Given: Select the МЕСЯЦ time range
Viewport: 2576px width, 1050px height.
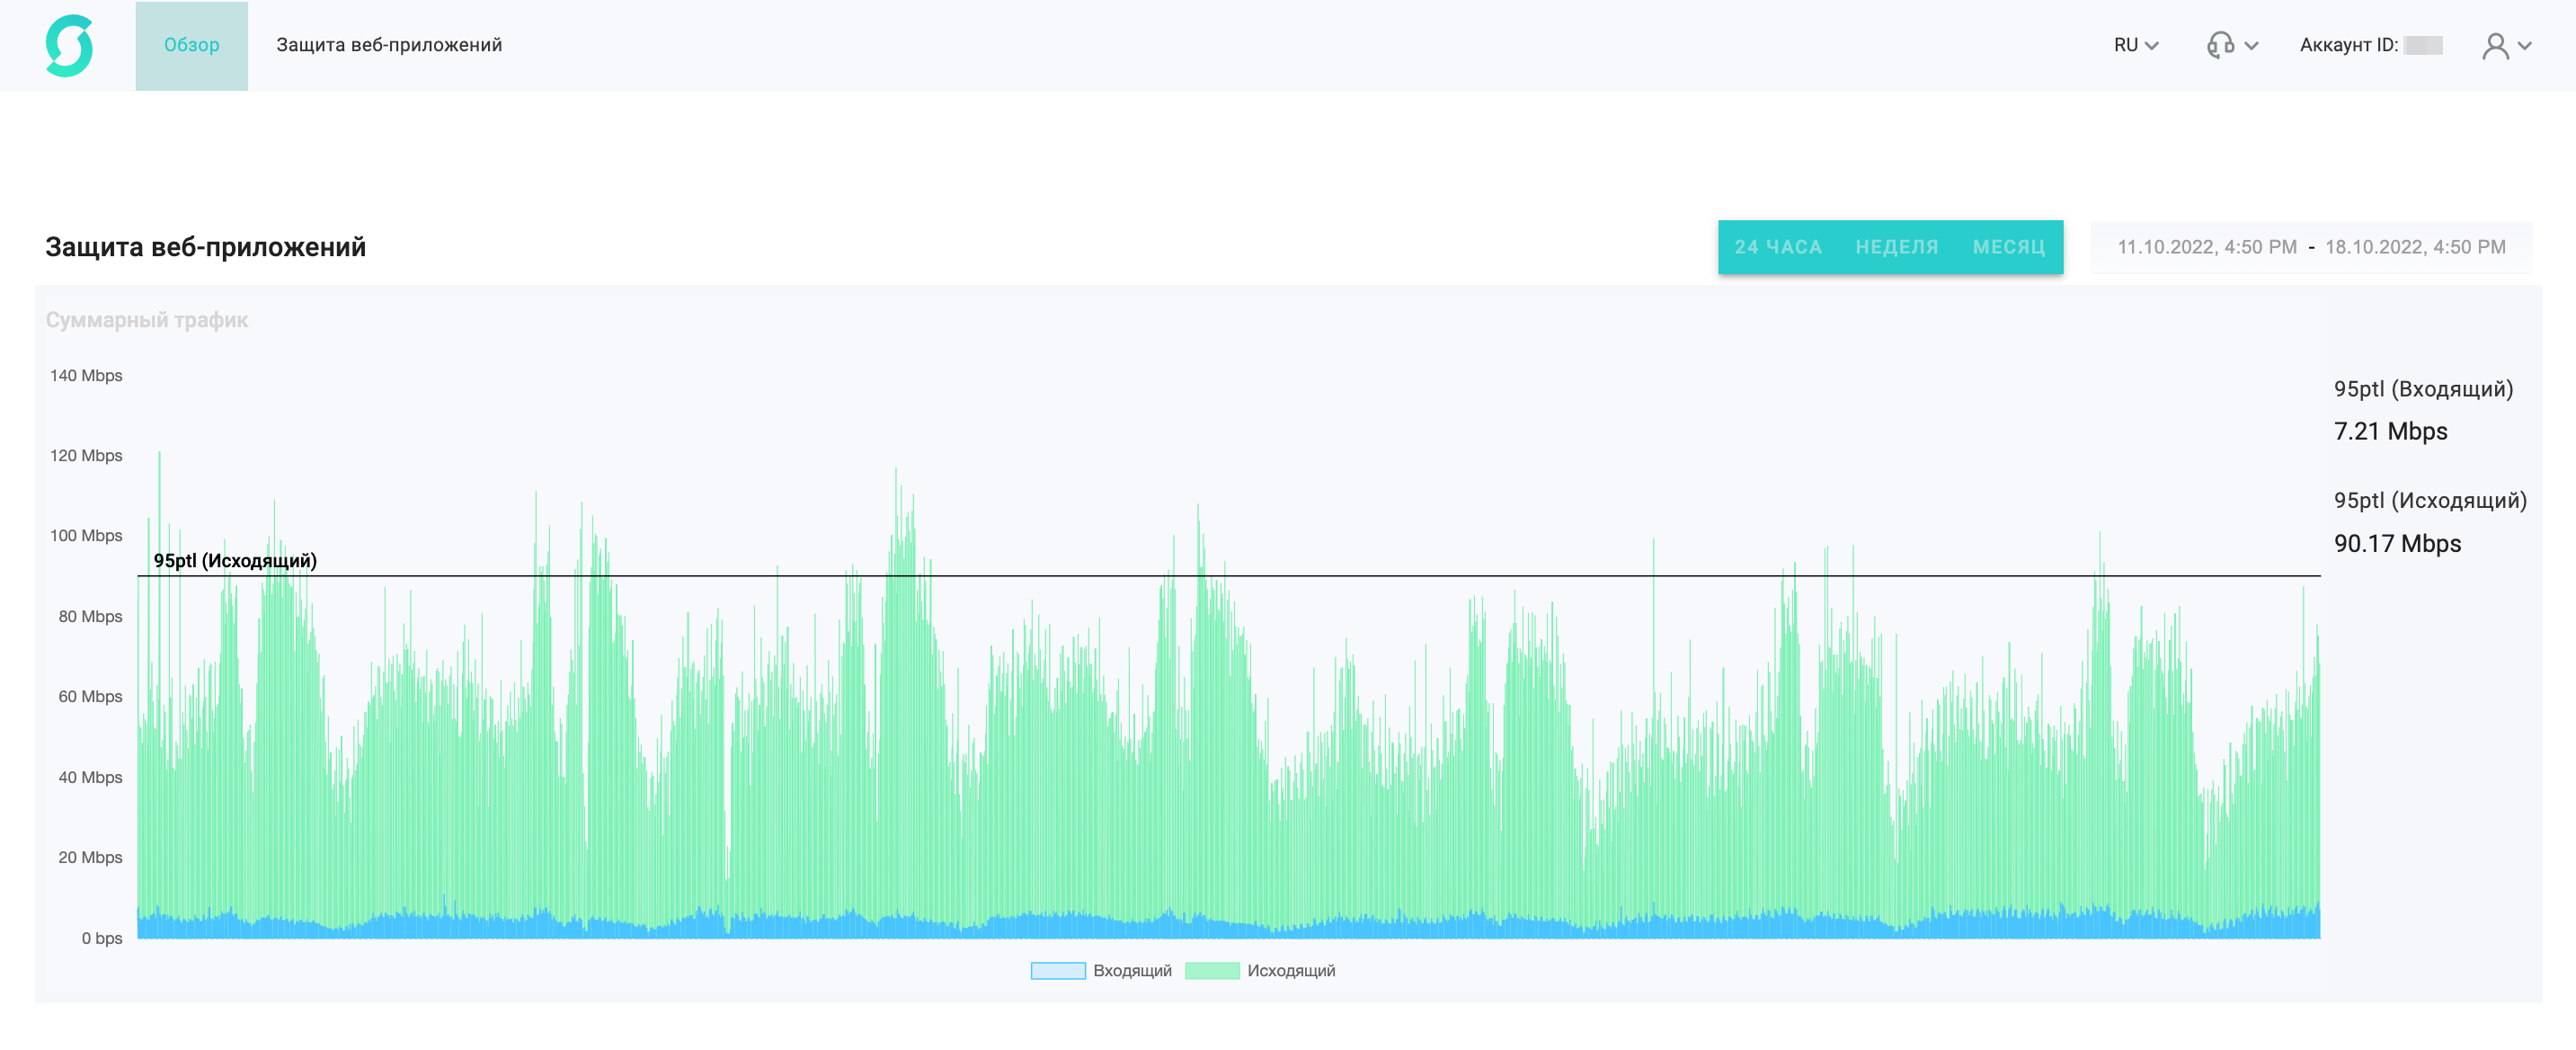Looking at the screenshot, I should [x=2008, y=247].
